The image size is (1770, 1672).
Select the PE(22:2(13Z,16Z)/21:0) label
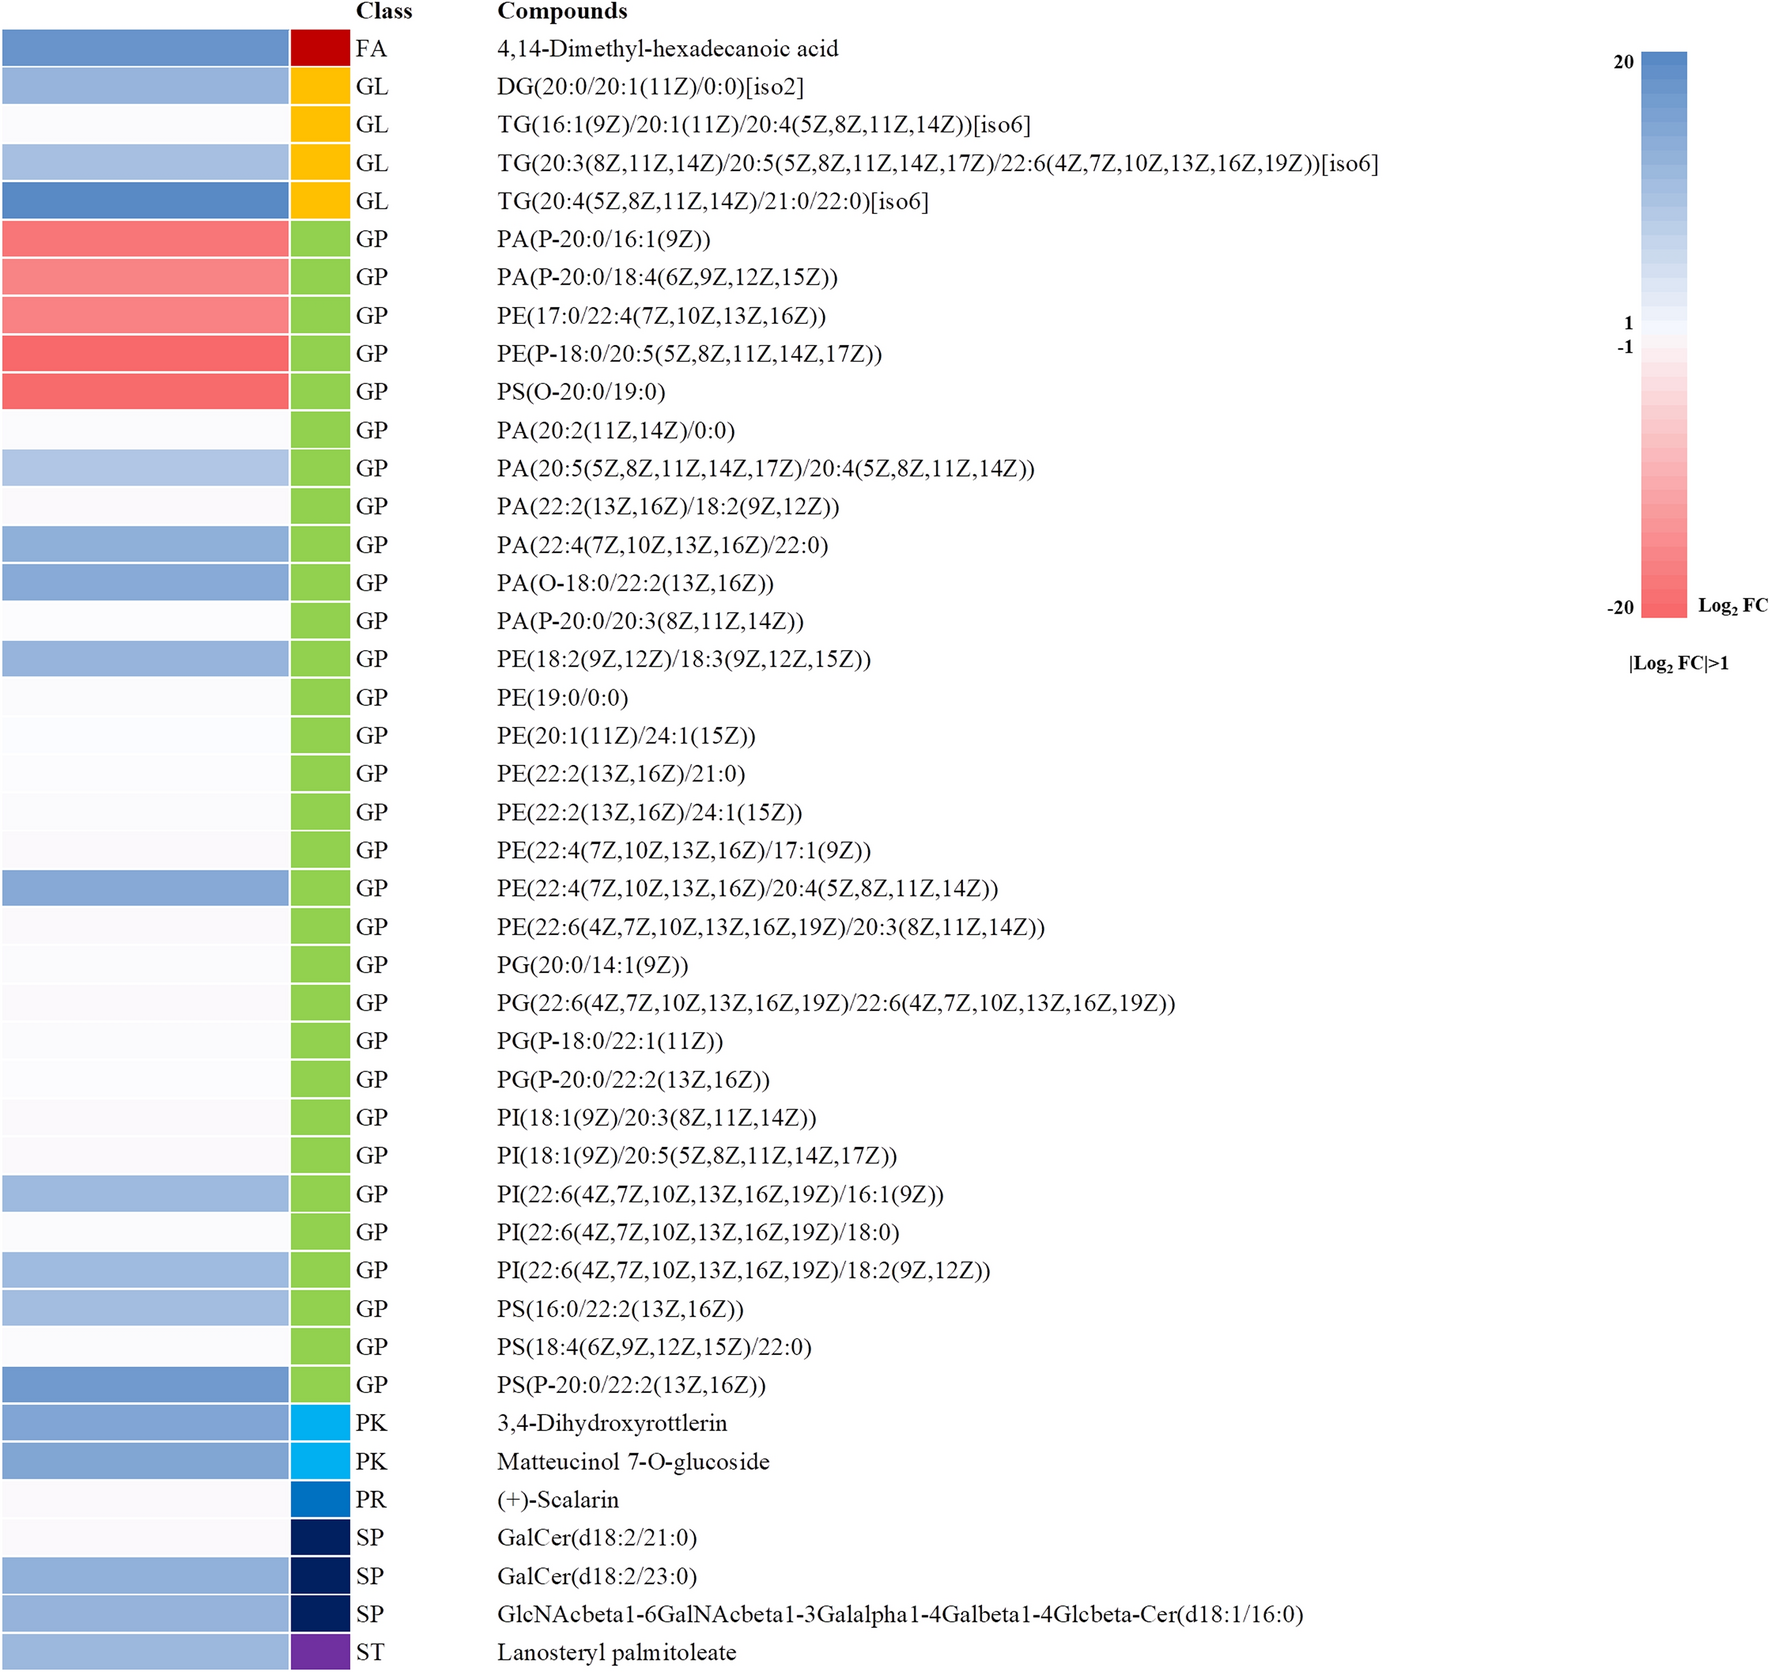[x=621, y=774]
